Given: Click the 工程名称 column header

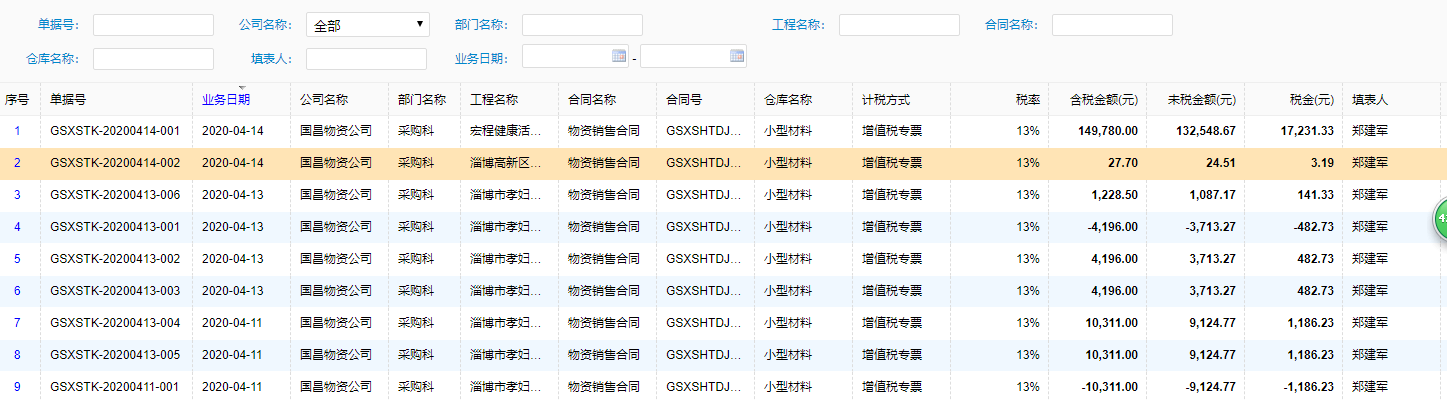Looking at the screenshot, I should 494,100.
